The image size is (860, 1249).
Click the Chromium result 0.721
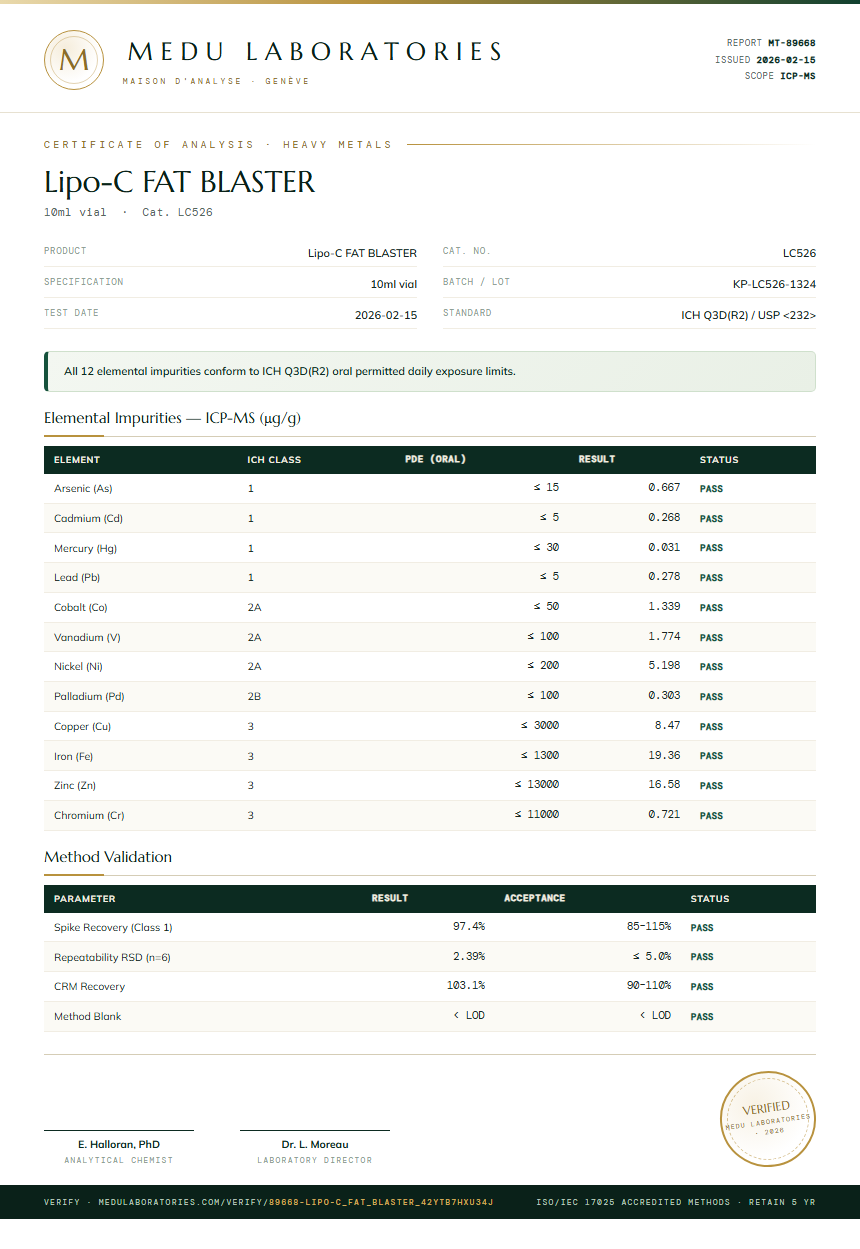(664, 815)
